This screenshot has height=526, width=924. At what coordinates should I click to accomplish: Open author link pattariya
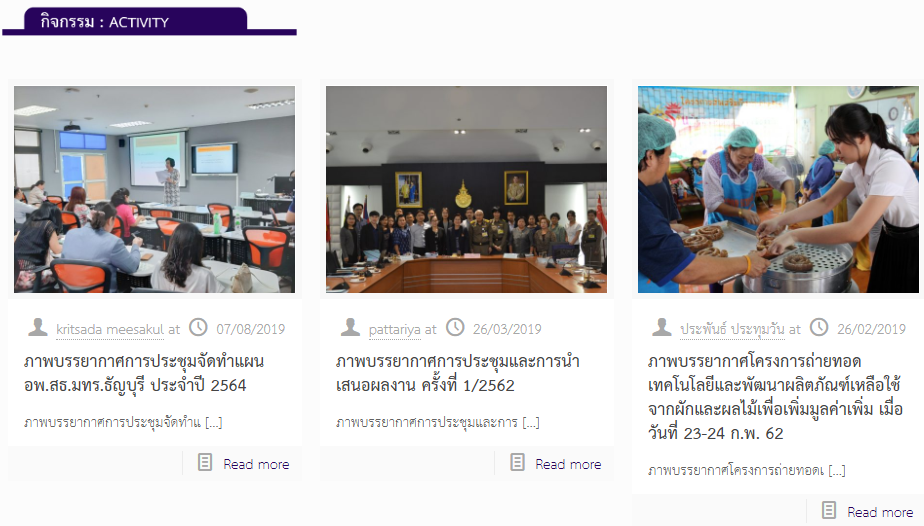[x=395, y=329]
